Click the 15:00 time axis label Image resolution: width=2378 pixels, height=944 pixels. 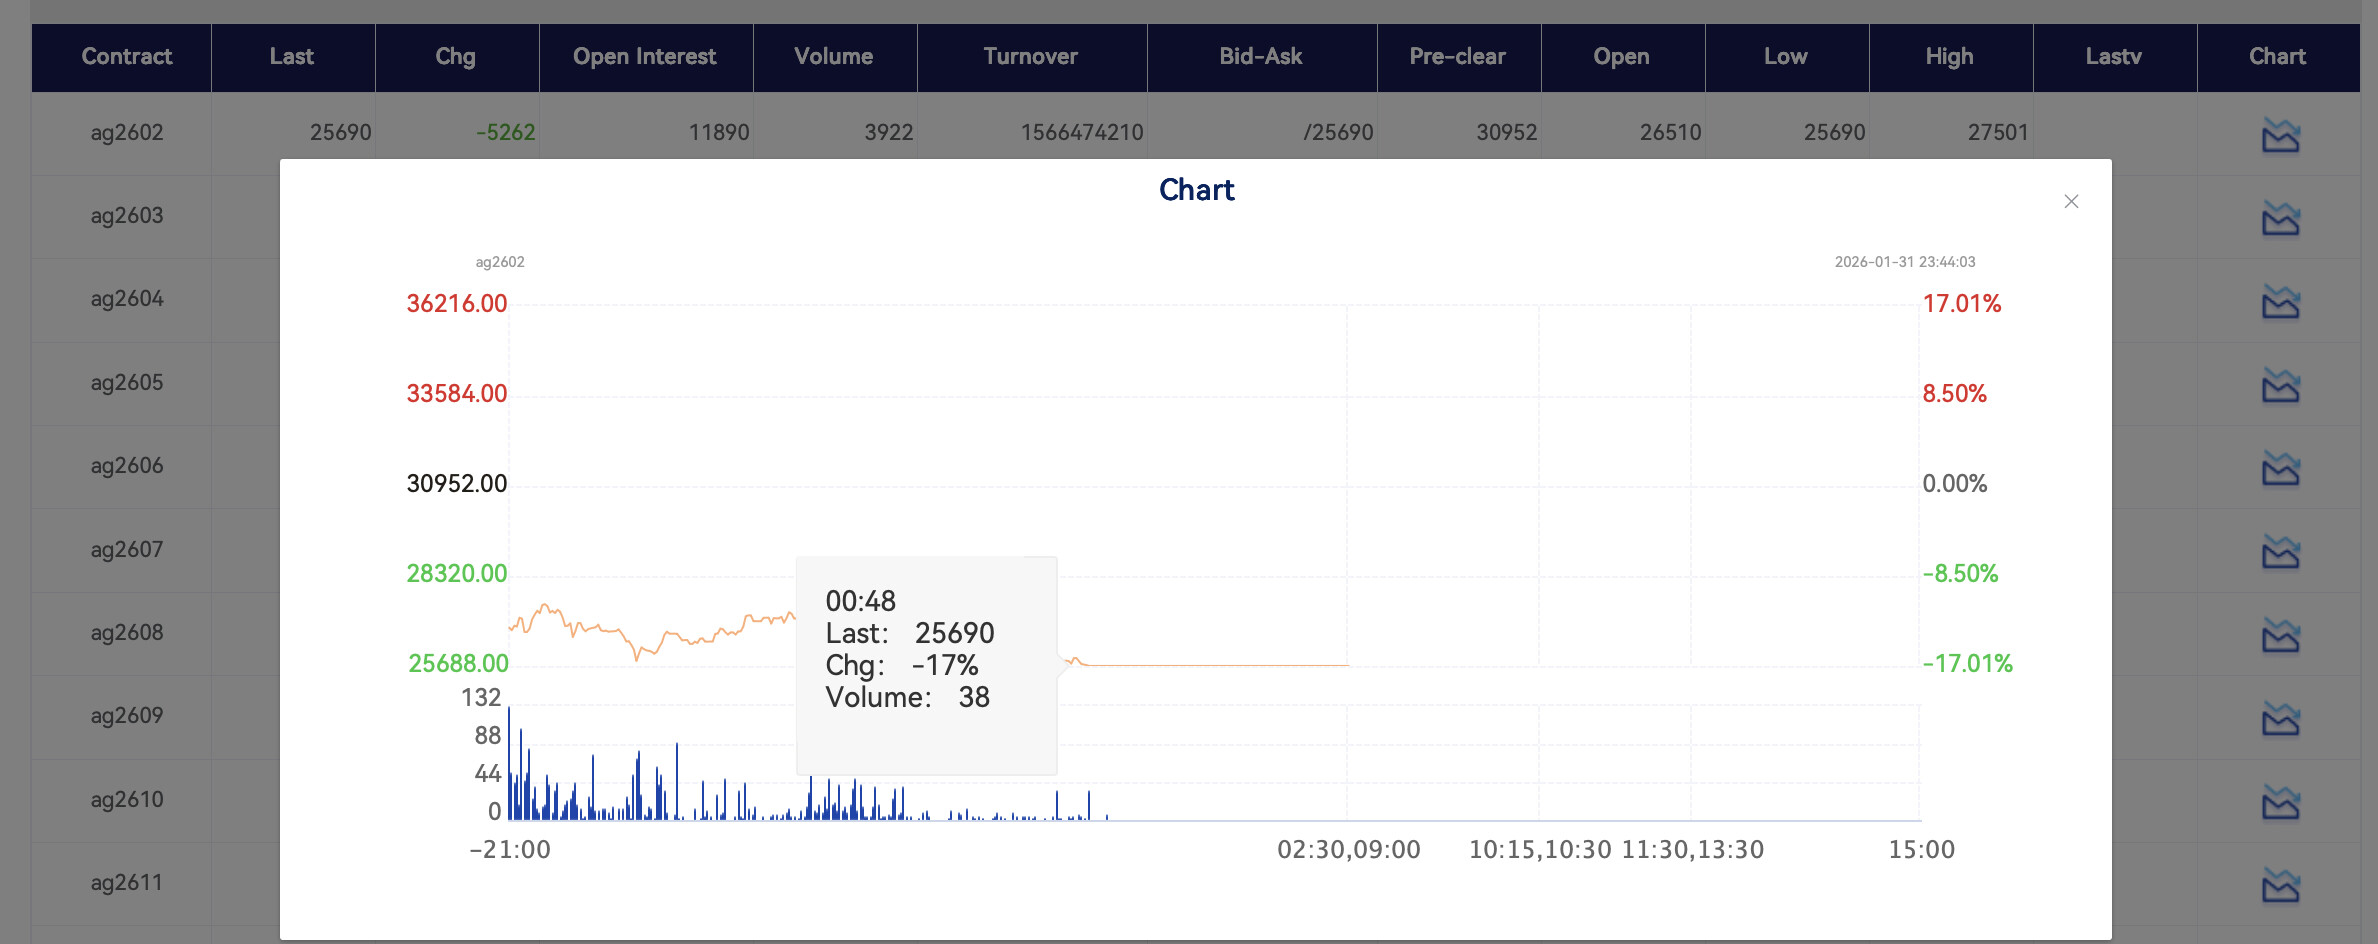[1920, 850]
